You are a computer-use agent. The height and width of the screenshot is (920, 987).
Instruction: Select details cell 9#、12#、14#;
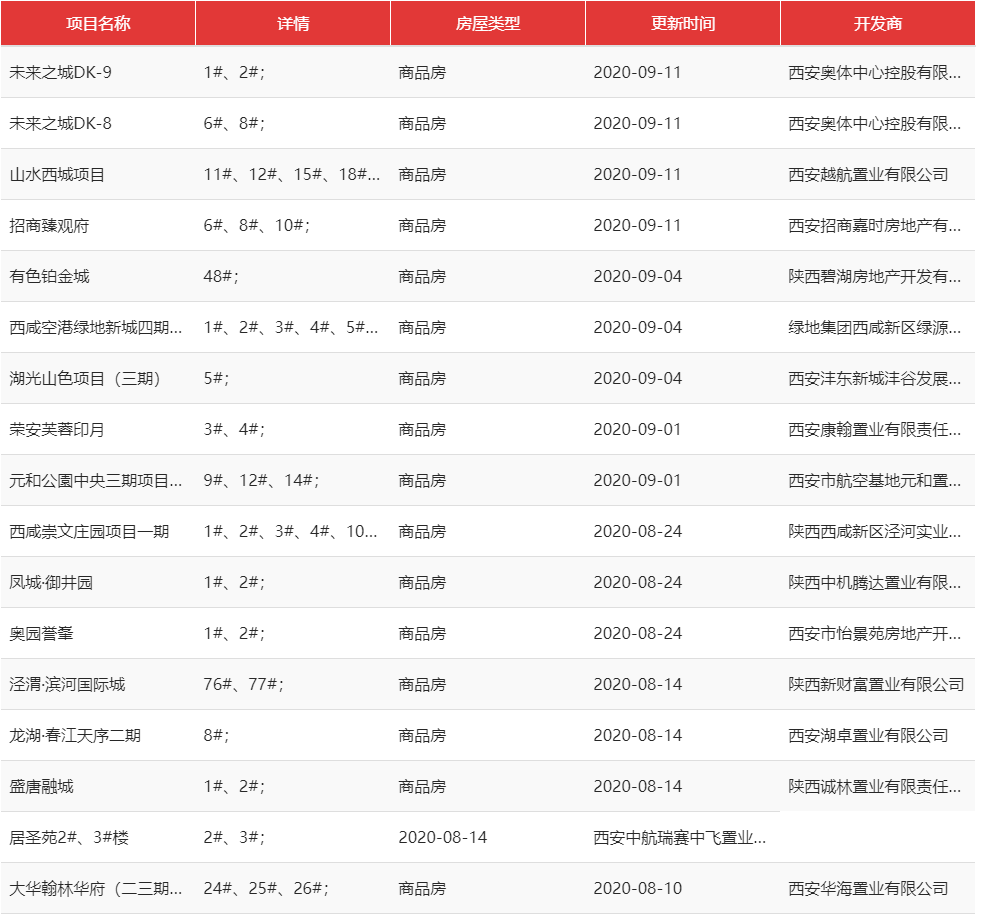[261, 480]
